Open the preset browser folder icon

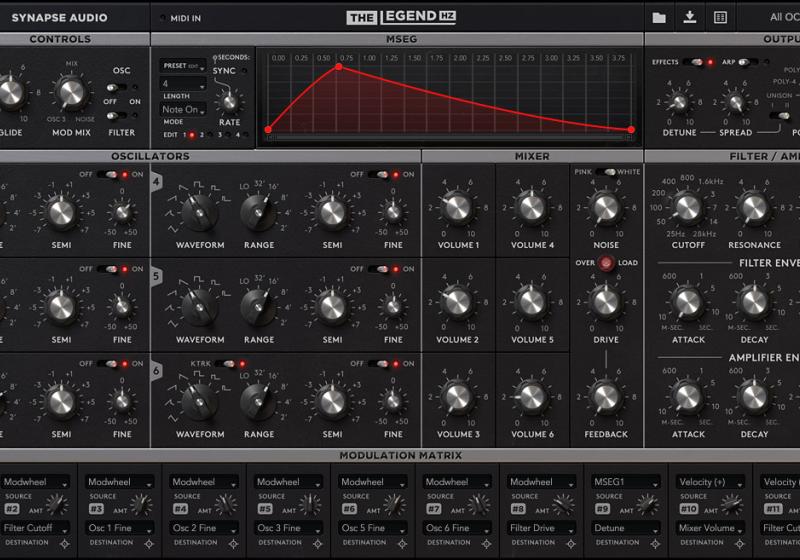tap(659, 18)
